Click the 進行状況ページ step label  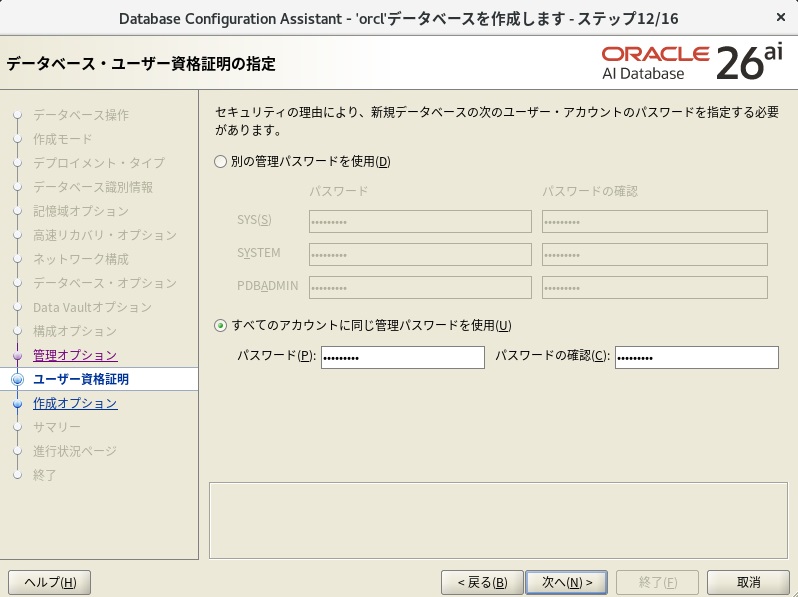75,451
